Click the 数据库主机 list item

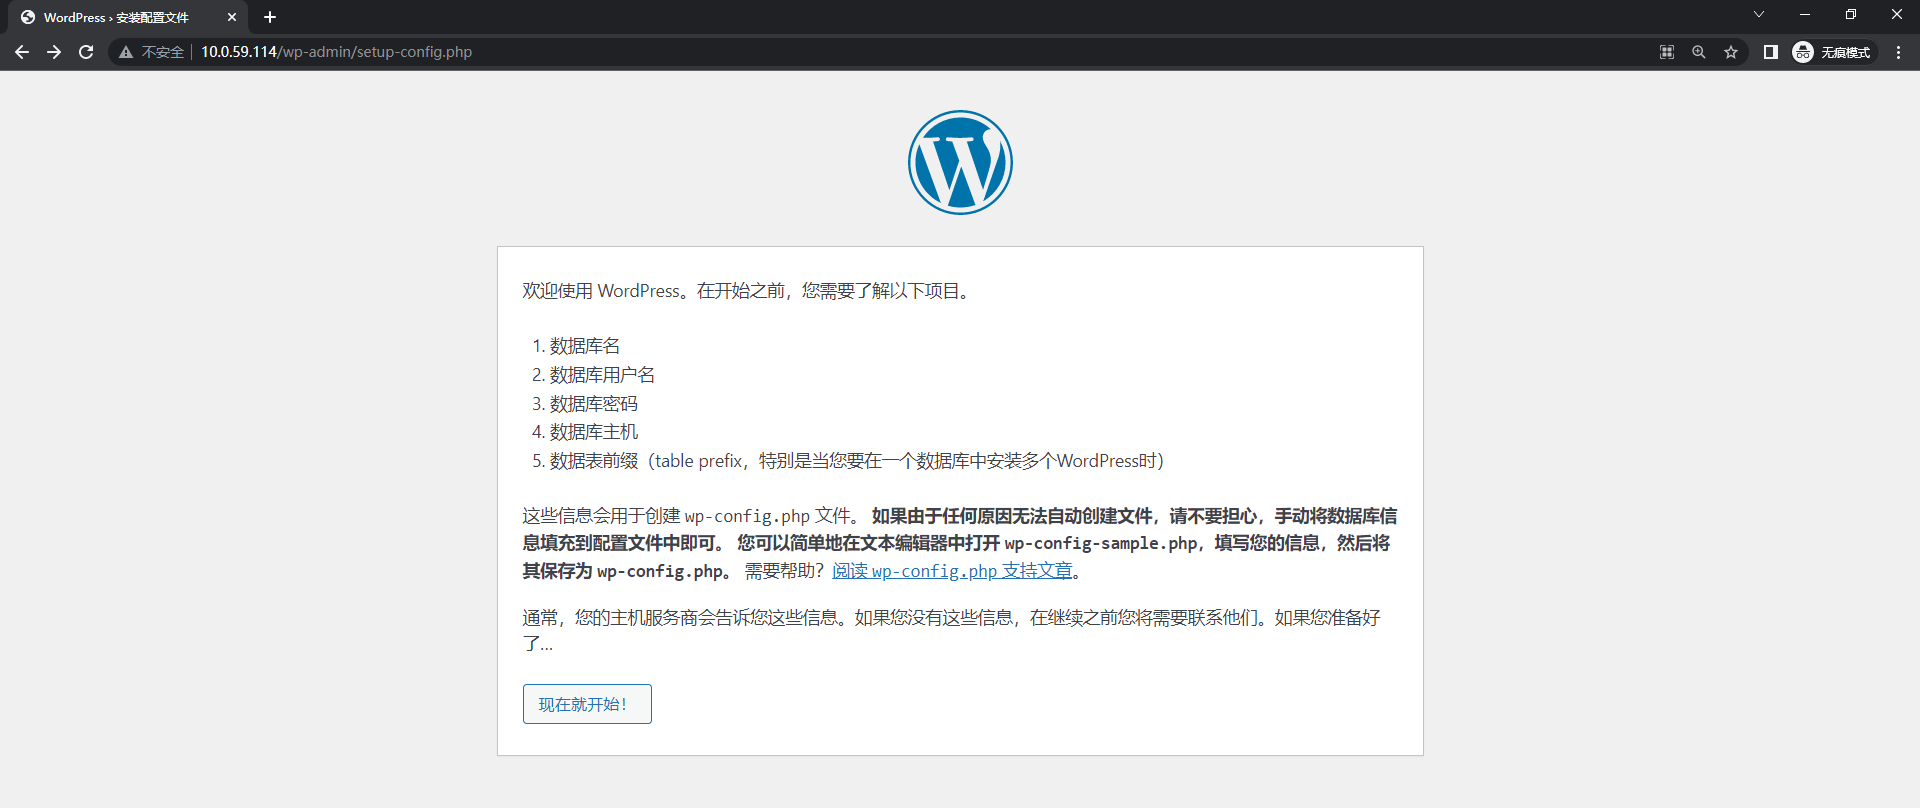(593, 432)
